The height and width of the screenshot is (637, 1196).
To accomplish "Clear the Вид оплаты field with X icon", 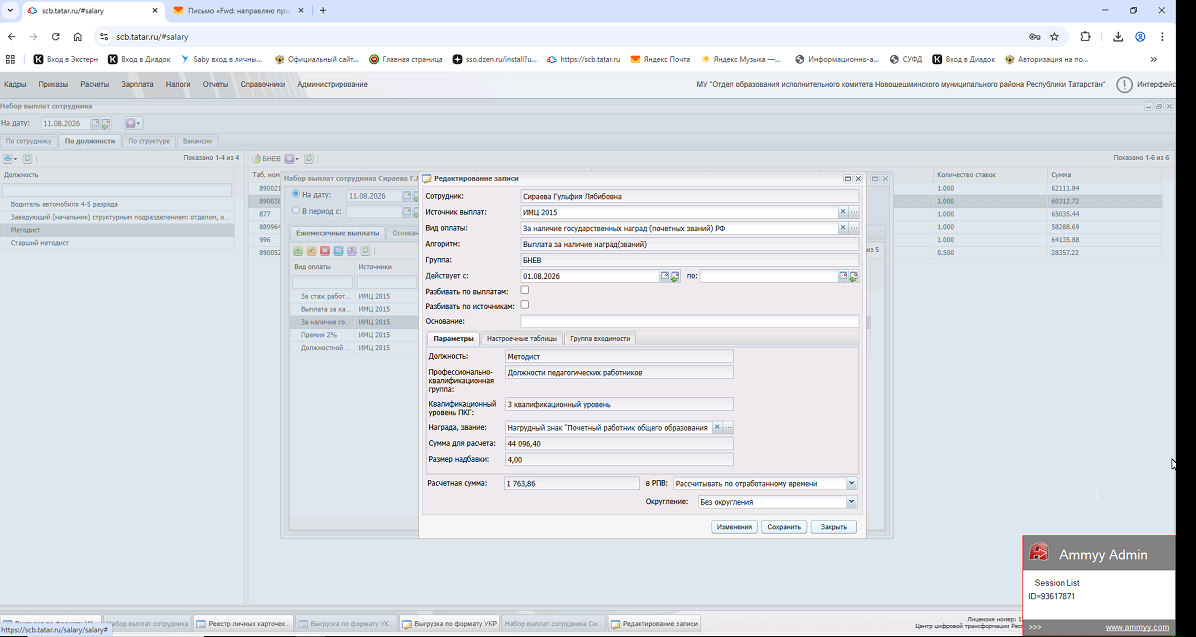I will pos(843,228).
